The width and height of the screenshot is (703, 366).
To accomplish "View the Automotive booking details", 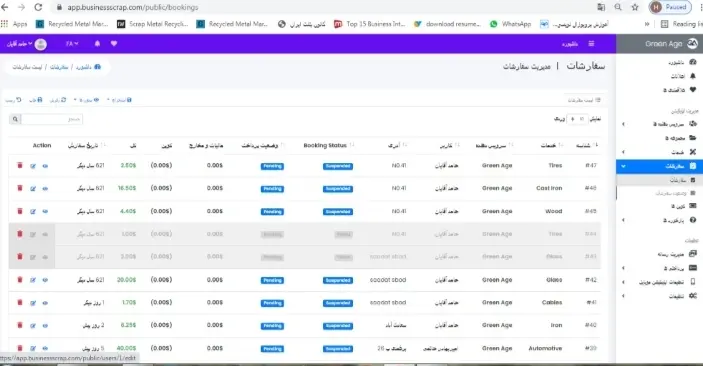I will coord(45,348).
